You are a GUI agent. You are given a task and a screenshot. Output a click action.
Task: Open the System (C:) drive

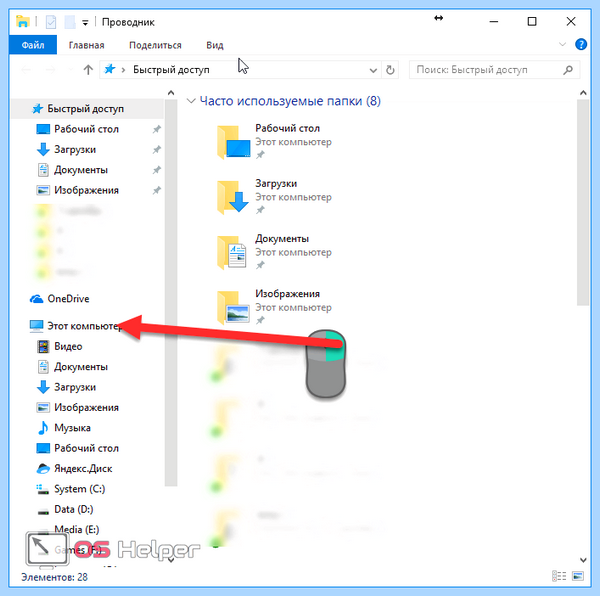pos(79,489)
